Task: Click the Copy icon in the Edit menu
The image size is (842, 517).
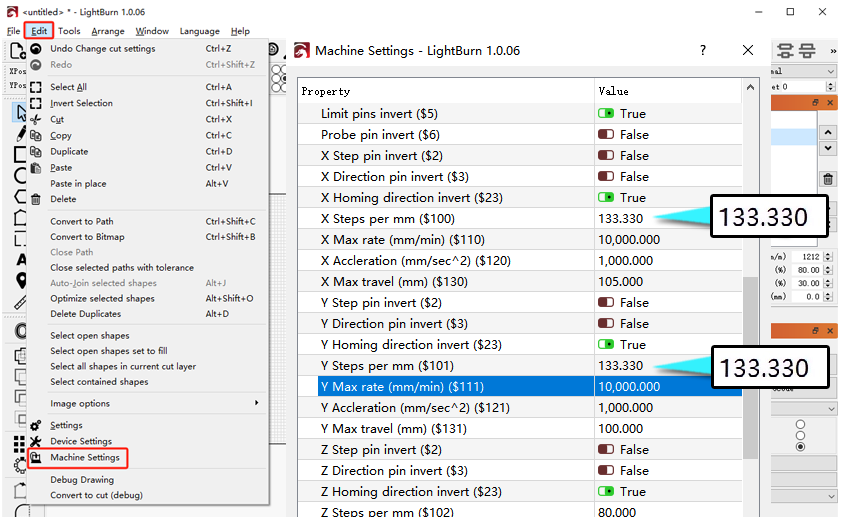Action: coord(36,135)
